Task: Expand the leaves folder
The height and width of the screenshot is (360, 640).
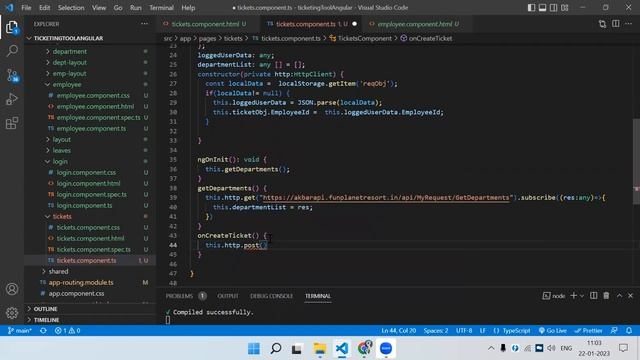Action: click(62, 150)
